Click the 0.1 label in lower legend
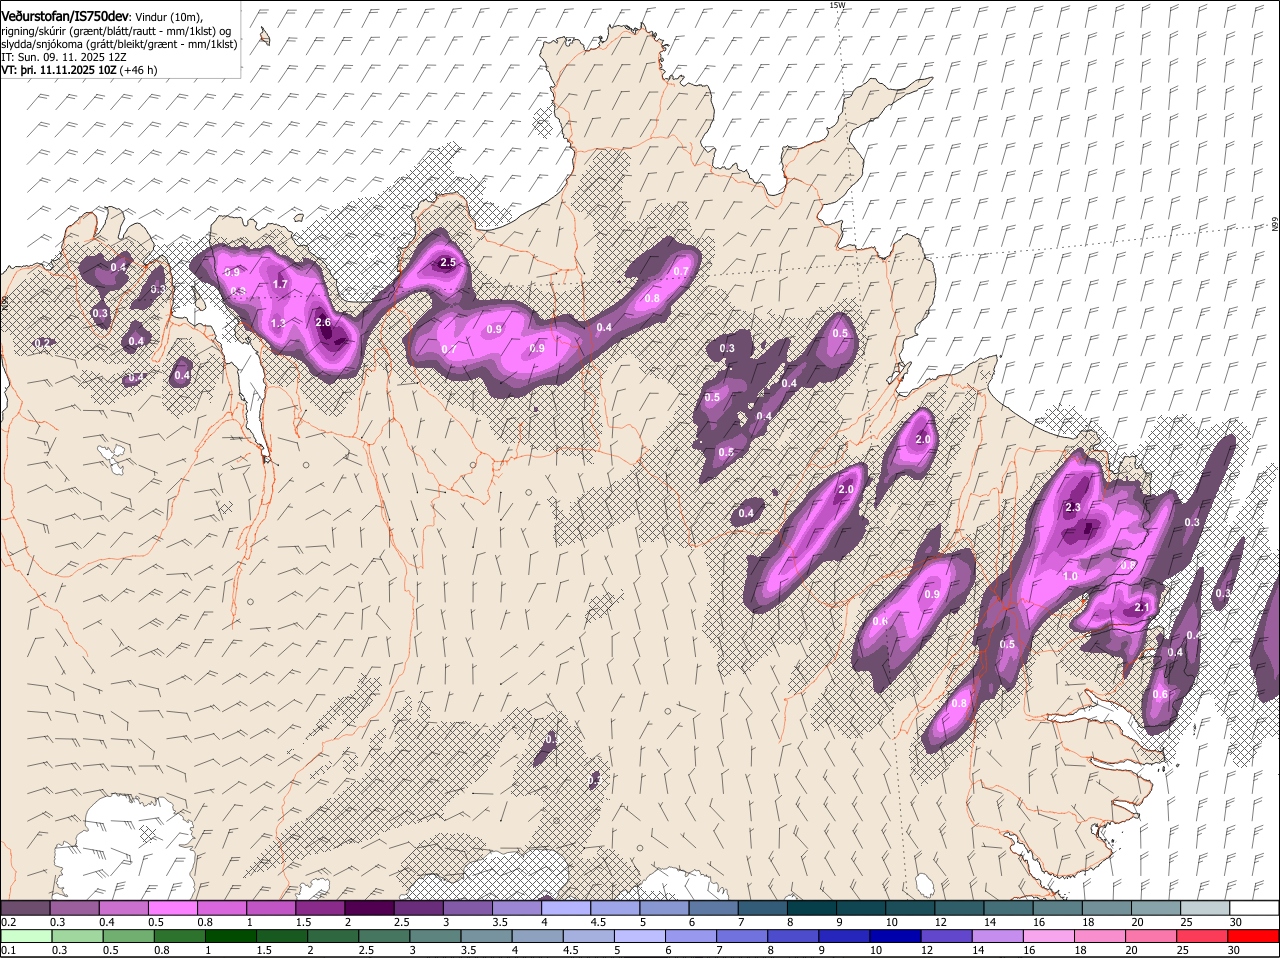 [8, 950]
